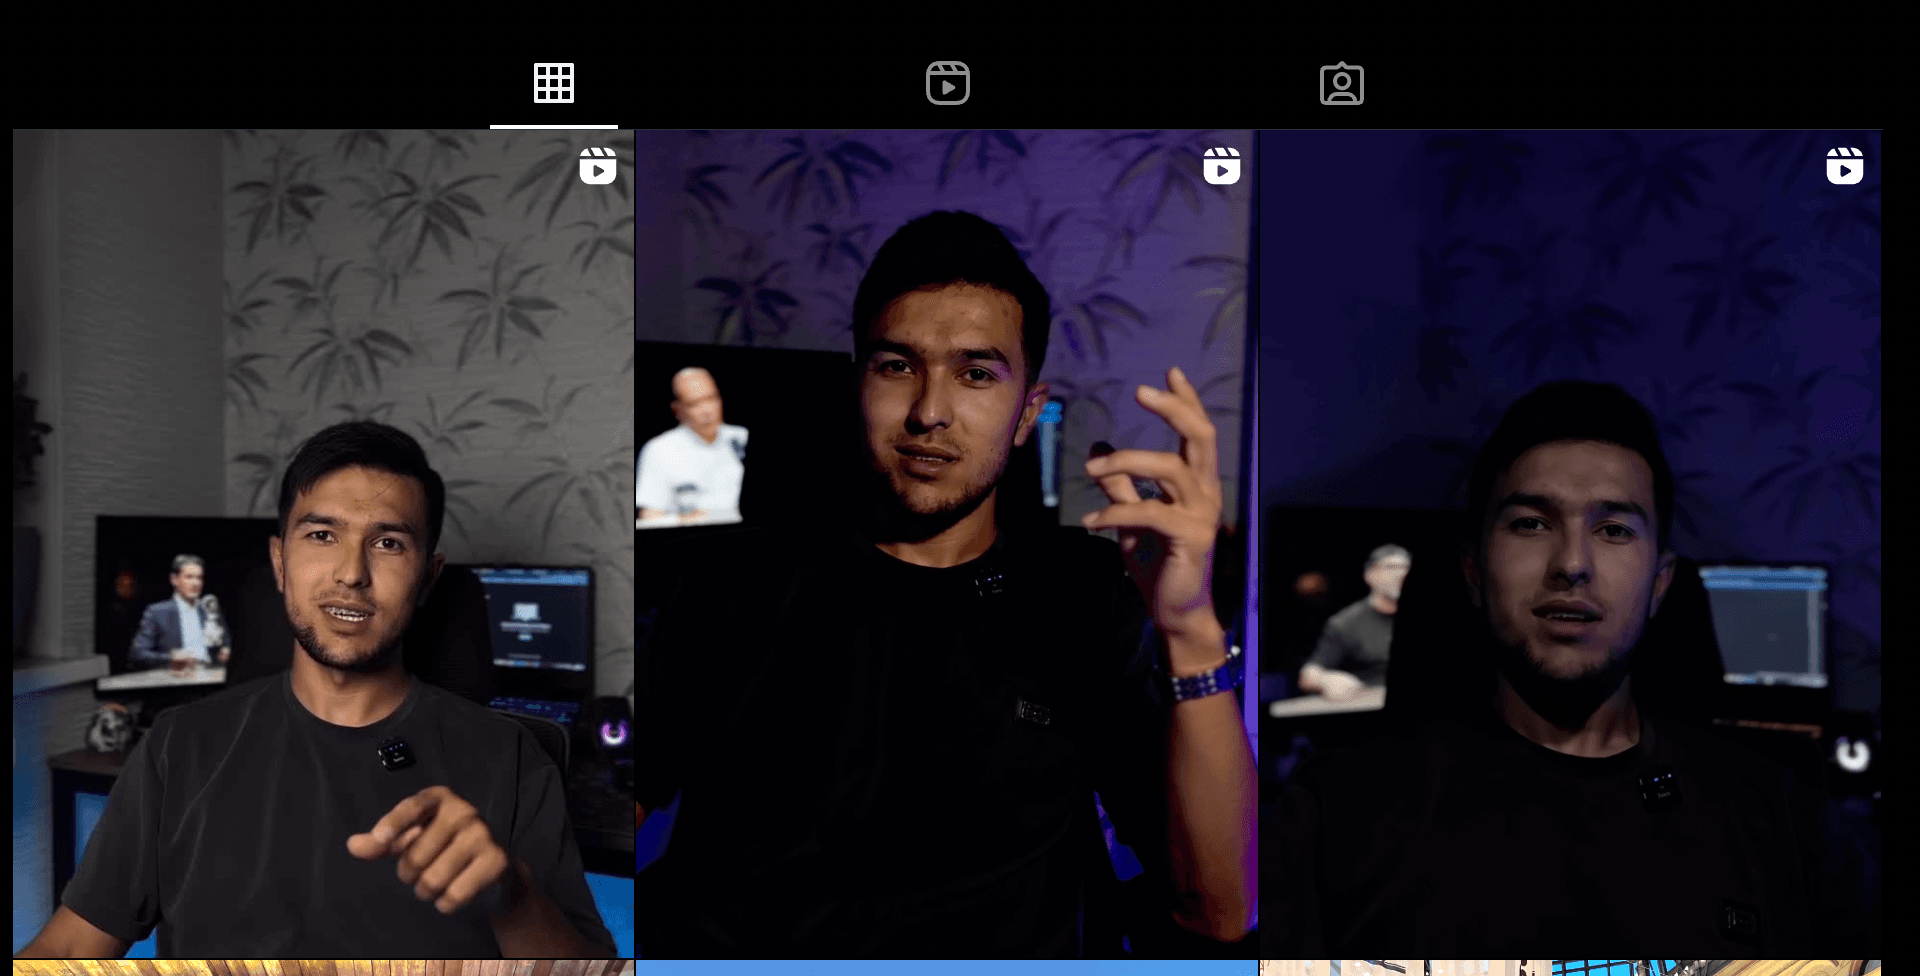Open the tagged photos tab
Viewport: 1920px width, 976px height.
1342,83
